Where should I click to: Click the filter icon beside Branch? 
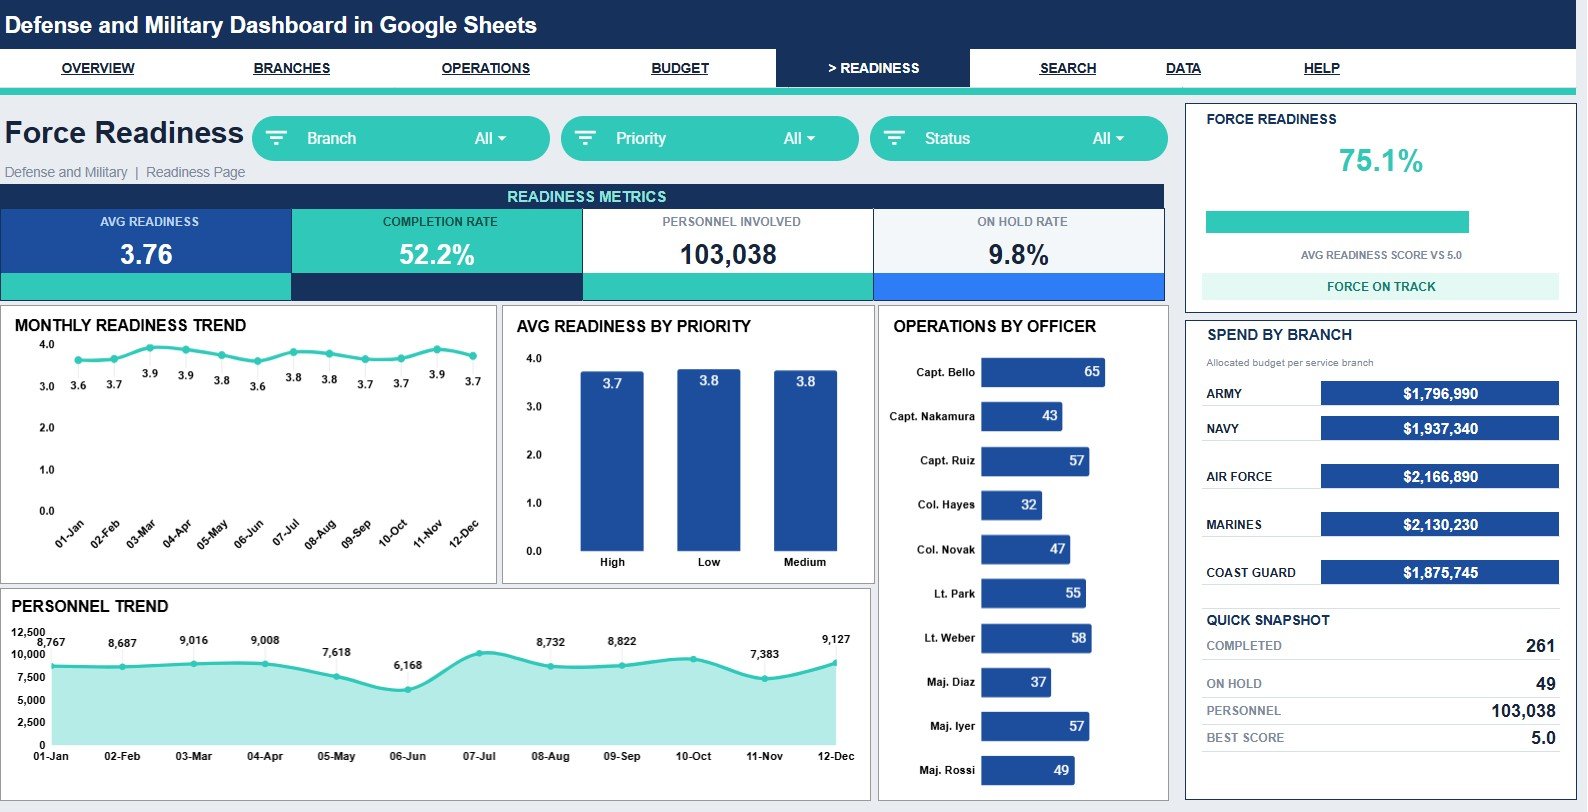276,138
